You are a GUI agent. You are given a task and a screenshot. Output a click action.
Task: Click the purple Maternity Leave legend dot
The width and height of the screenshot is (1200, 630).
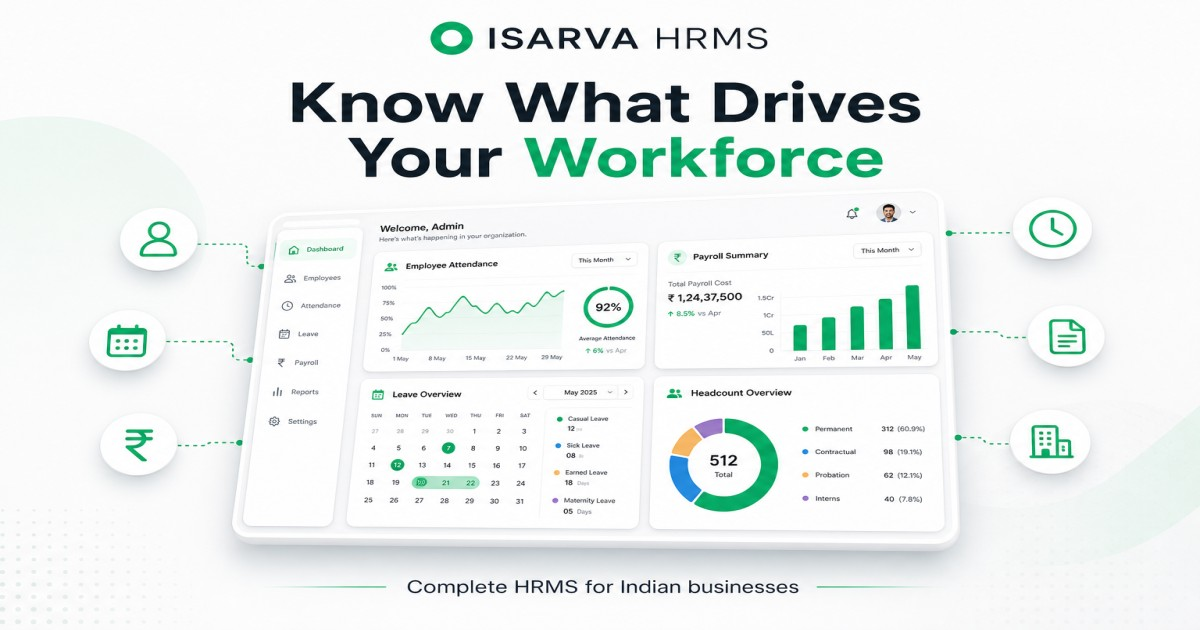[x=555, y=501]
